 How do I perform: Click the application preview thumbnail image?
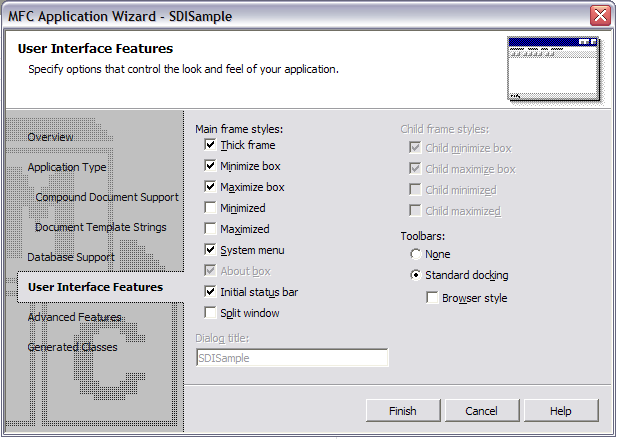tap(554, 69)
